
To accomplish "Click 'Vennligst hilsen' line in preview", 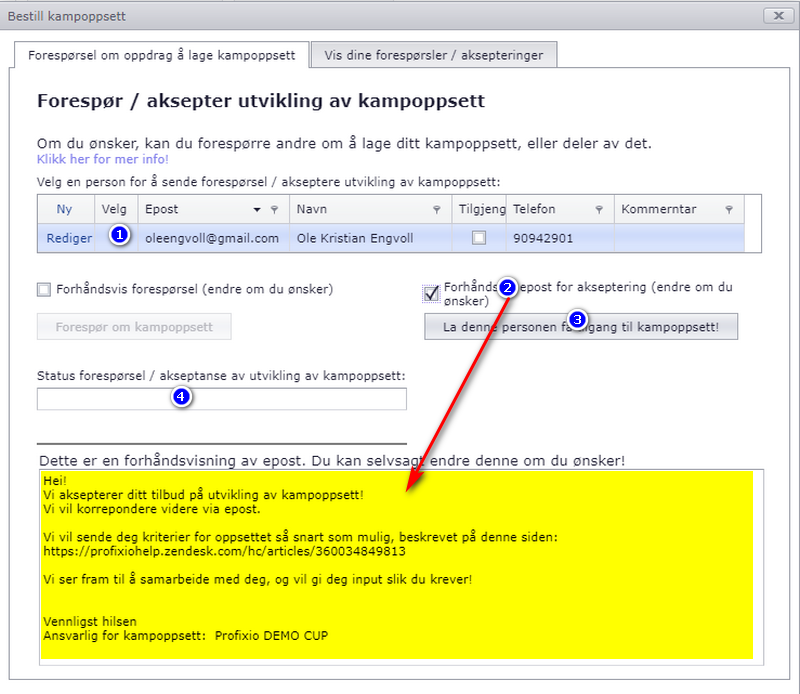I will pos(90,622).
